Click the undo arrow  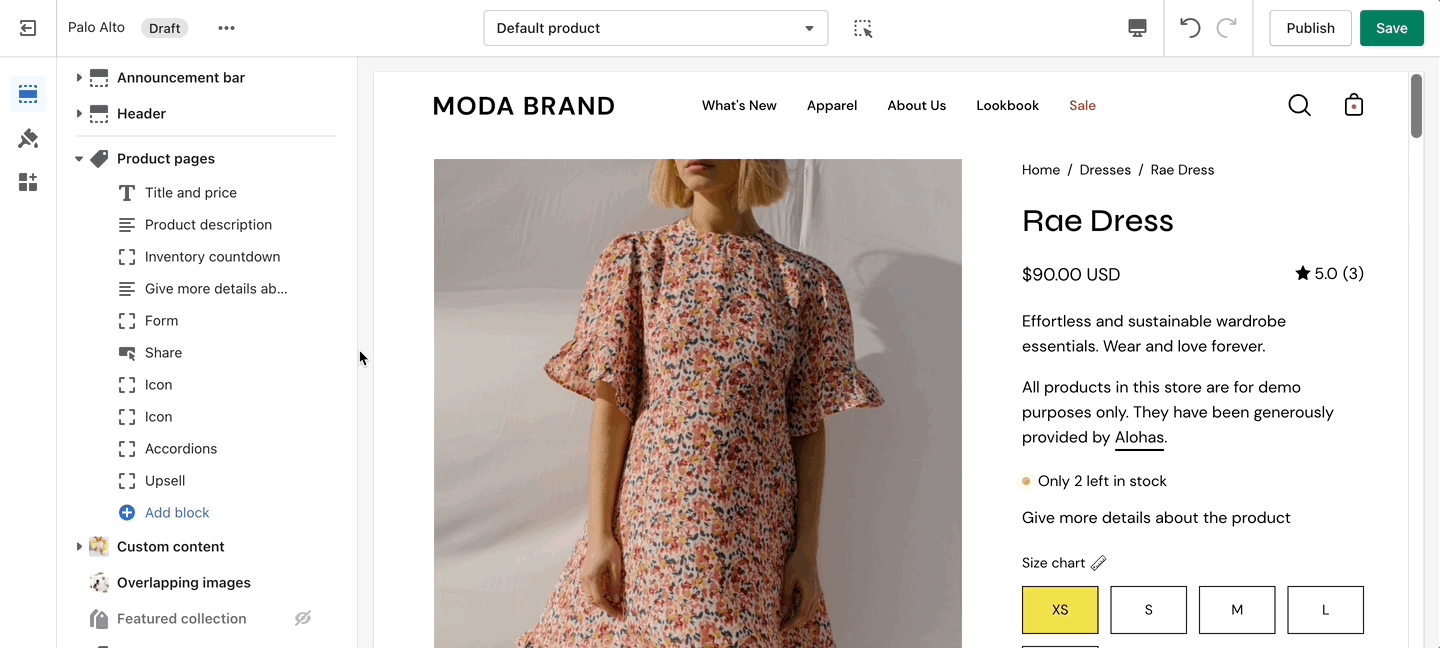coord(1190,28)
